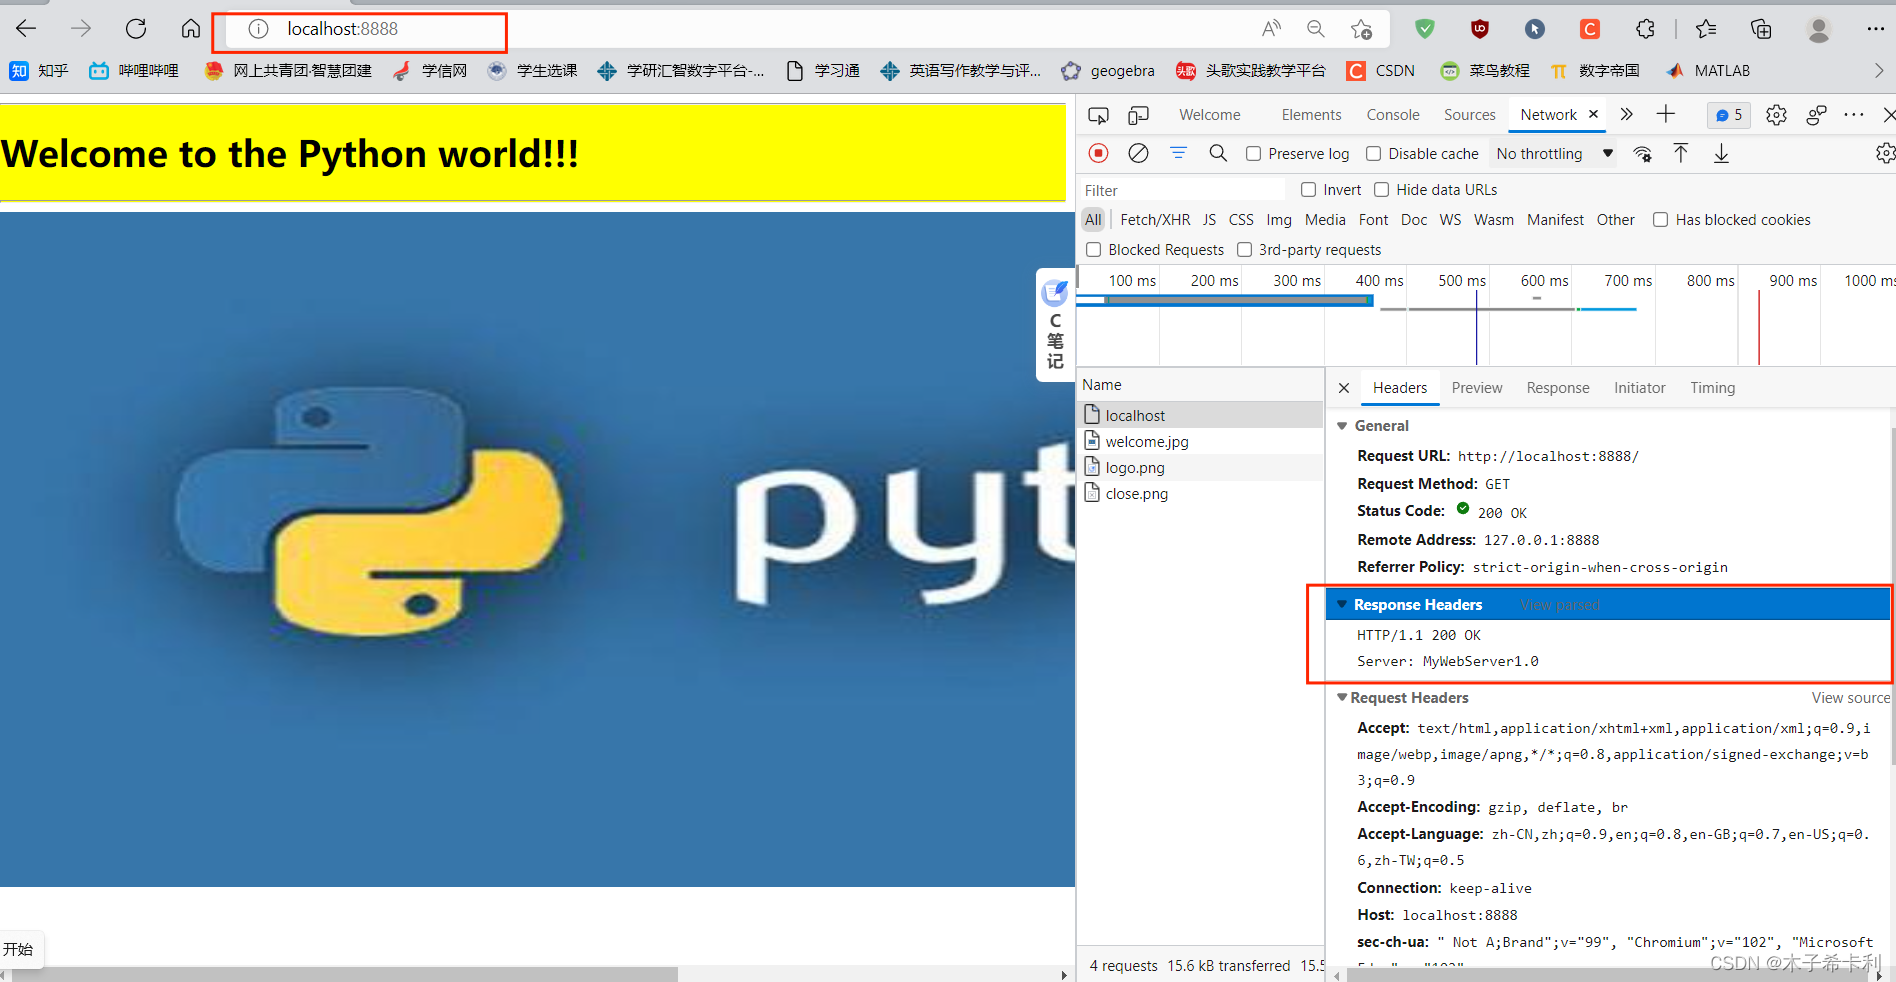1896x982 pixels.
Task: Open network conditions wifi icon
Action: click(1642, 154)
